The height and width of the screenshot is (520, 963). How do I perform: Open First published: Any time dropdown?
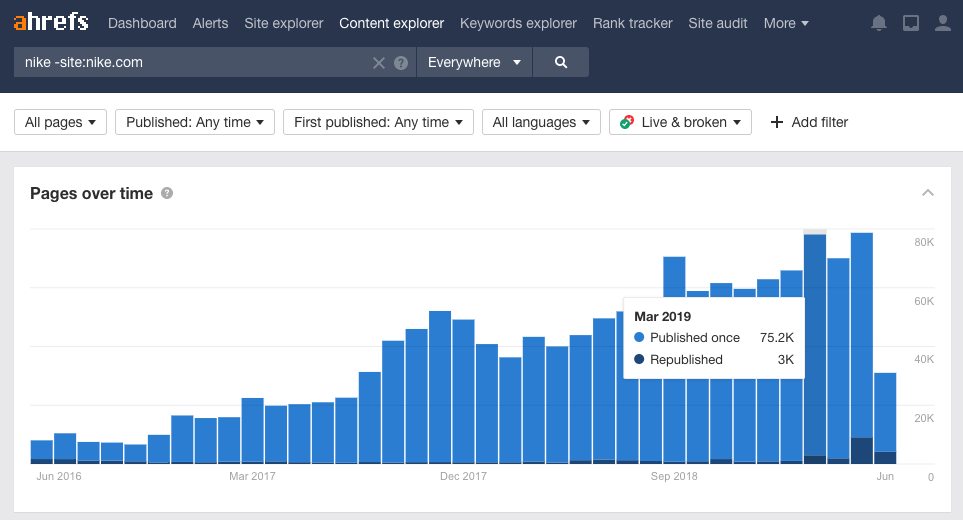click(378, 122)
